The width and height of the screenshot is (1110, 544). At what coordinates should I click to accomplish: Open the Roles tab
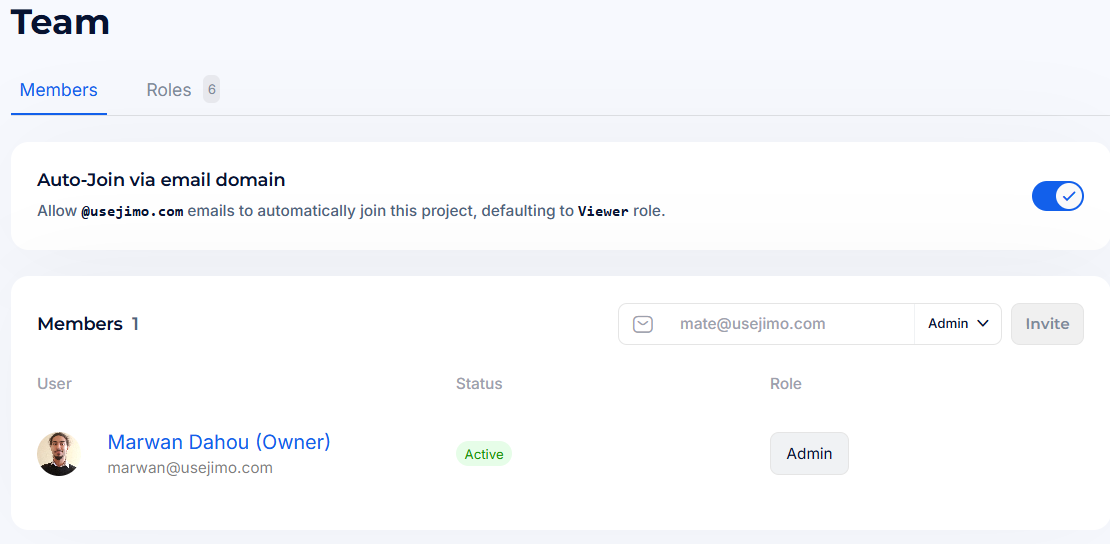click(x=168, y=90)
